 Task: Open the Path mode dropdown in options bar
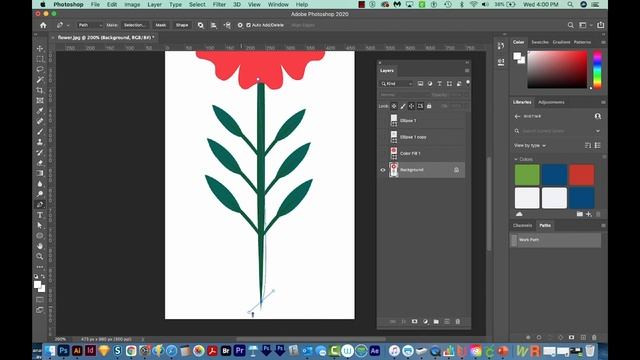(89, 25)
